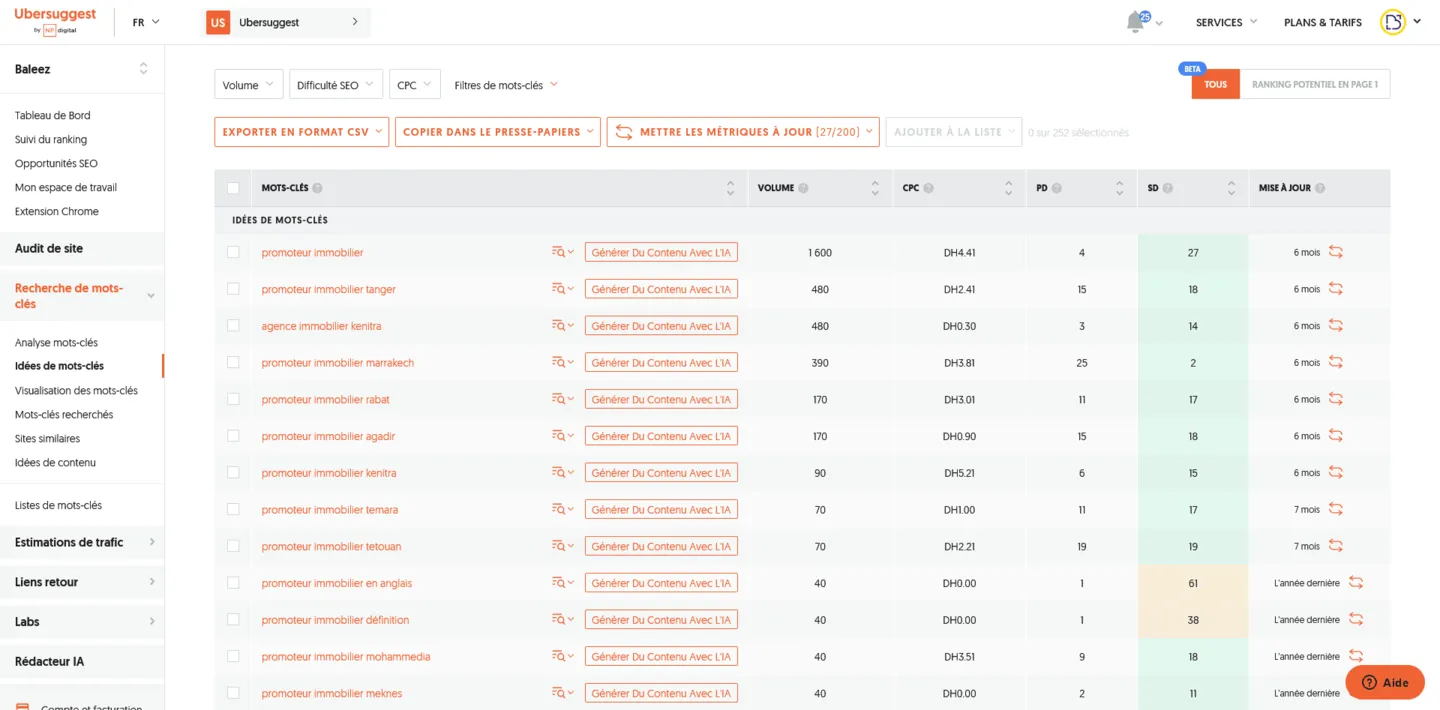Refresh metrics for agence immobilier kenitra
Viewport: 1440px width, 710px height.
click(1335, 326)
